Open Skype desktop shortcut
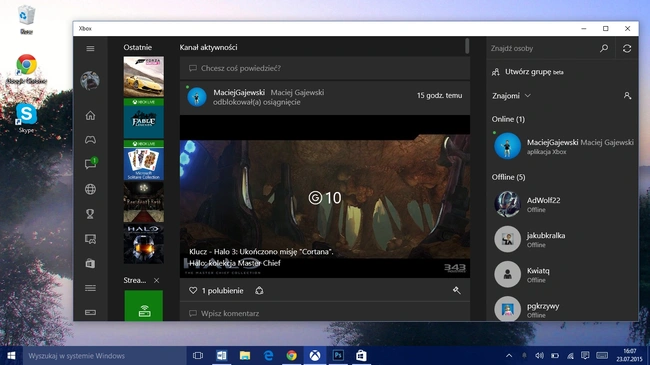Screen dimensions: 650x365 tap(26, 118)
